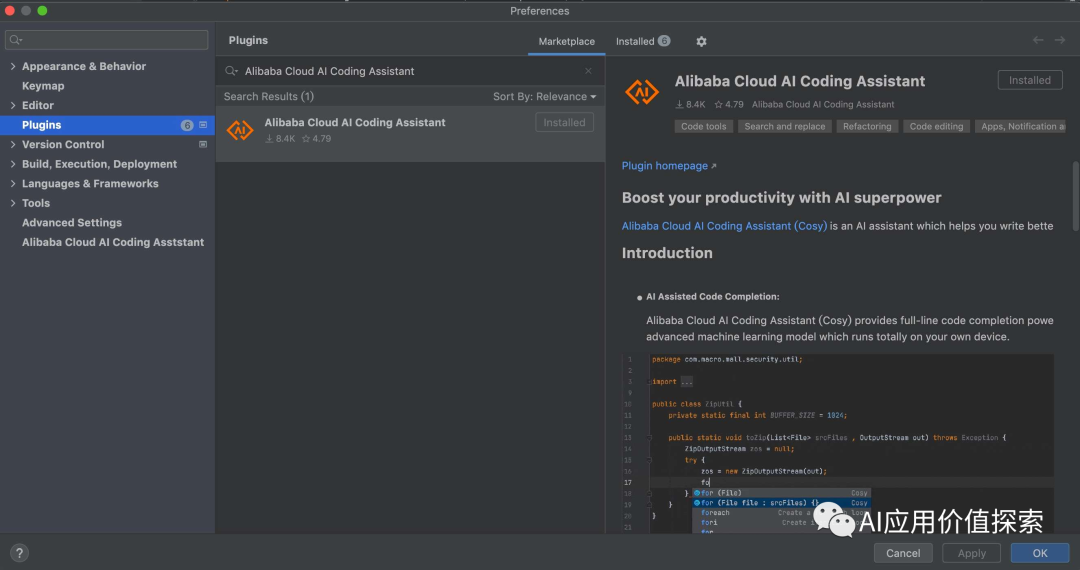Open the Sort By: Relevance dropdown

click(545, 96)
